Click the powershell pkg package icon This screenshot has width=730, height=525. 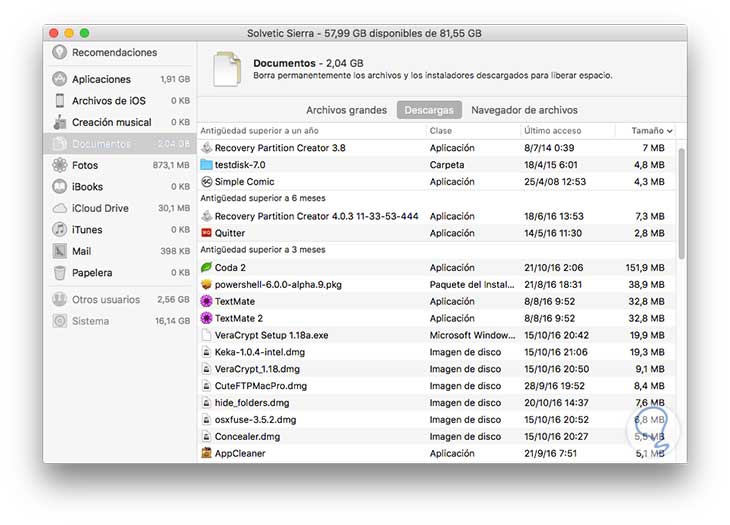pyautogui.click(x=206, y=284)
